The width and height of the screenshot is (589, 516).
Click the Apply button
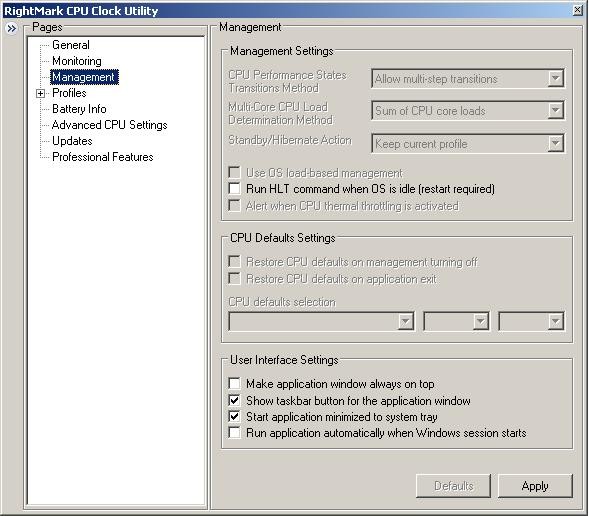pyautogui.click(x=535, y=486)
